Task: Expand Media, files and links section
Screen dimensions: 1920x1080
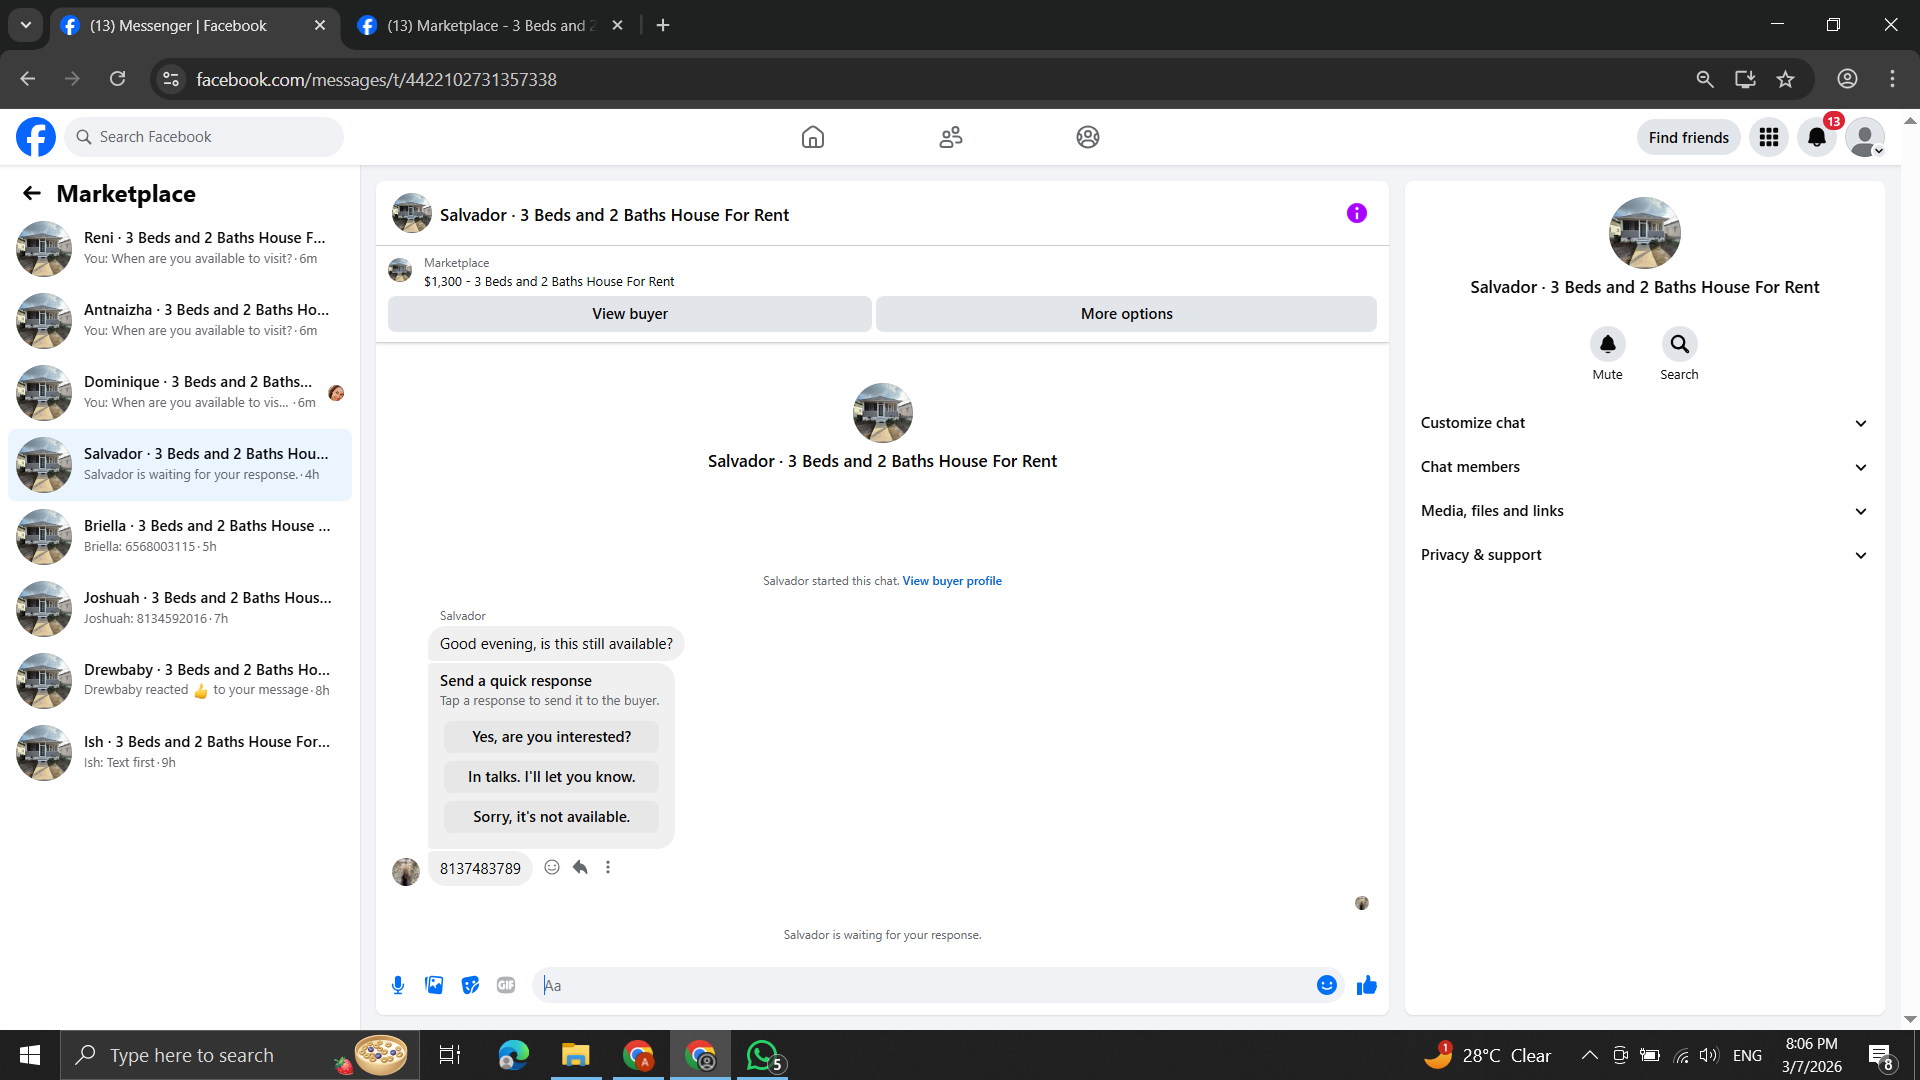Action: pos(1644,511)
